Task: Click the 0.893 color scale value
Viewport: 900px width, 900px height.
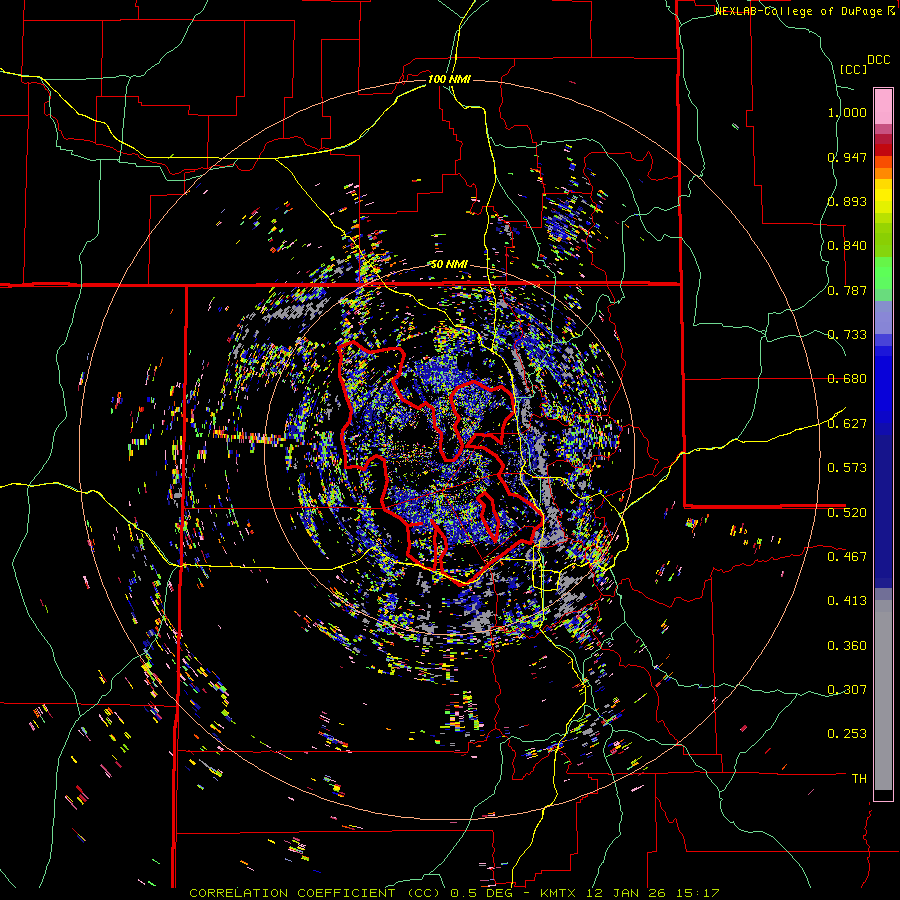Action: 847,201
